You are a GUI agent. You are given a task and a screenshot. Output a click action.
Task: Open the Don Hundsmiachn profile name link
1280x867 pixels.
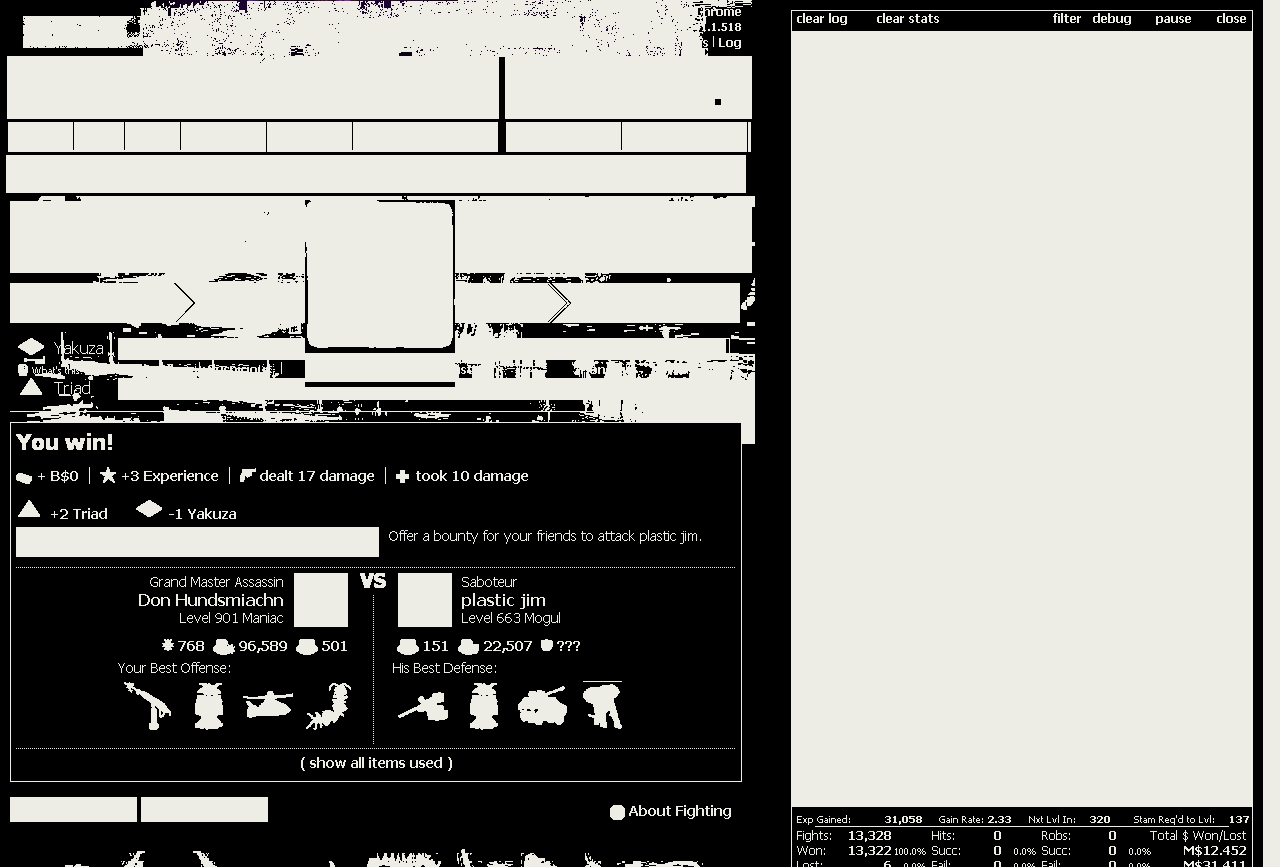(211, 600)
